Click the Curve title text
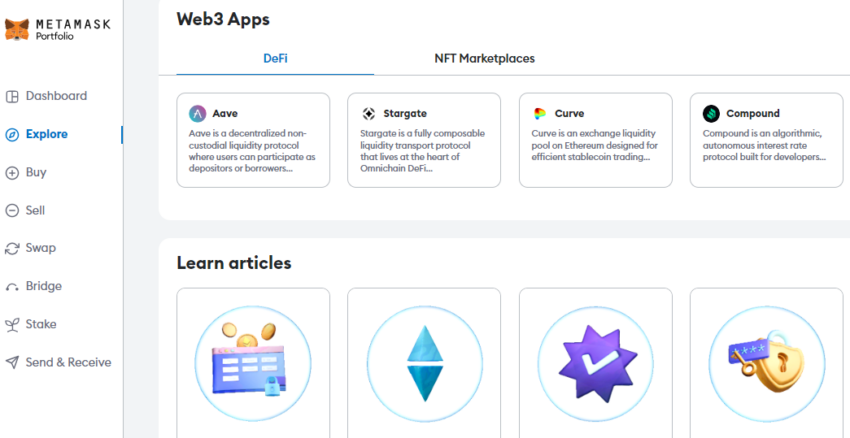This screenshot has height=438, width=850. 569,114
